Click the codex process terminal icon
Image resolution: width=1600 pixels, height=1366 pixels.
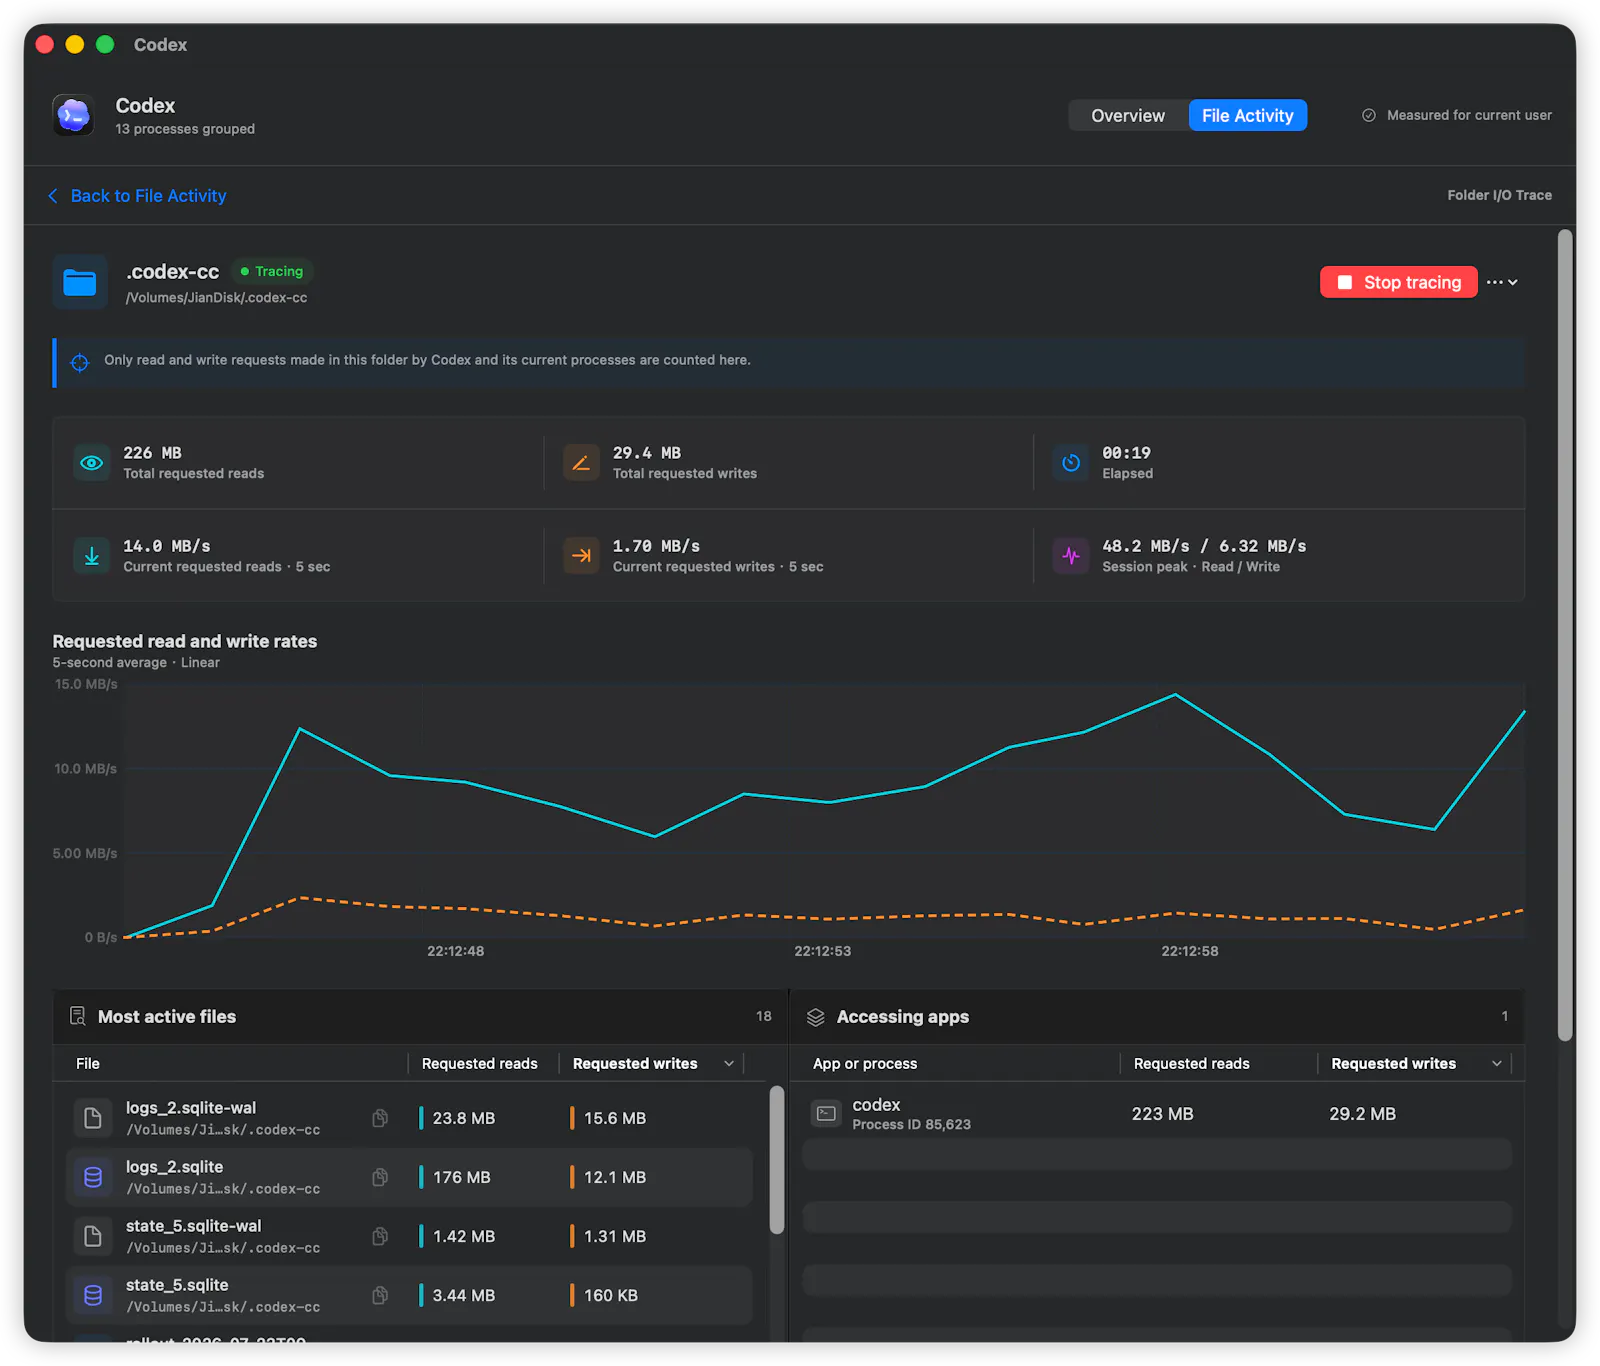pos(827,1114)
